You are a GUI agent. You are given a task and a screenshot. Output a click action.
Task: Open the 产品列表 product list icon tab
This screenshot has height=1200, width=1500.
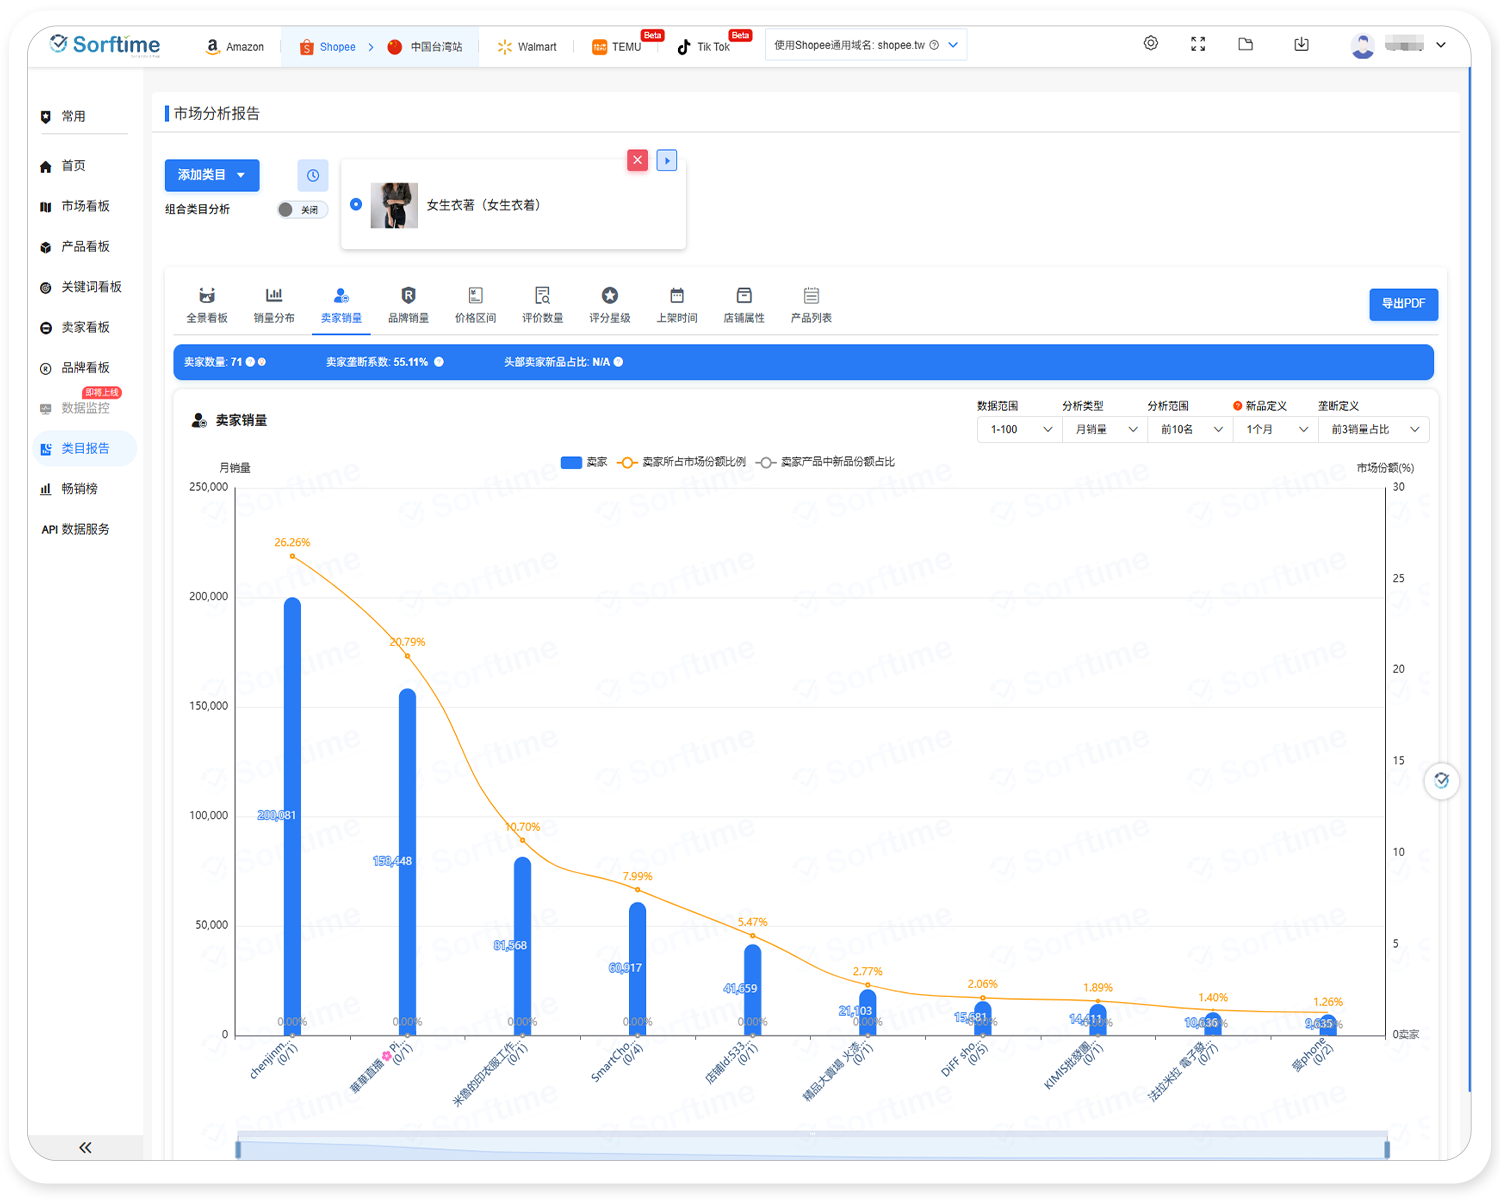click(x=811, y=305)
